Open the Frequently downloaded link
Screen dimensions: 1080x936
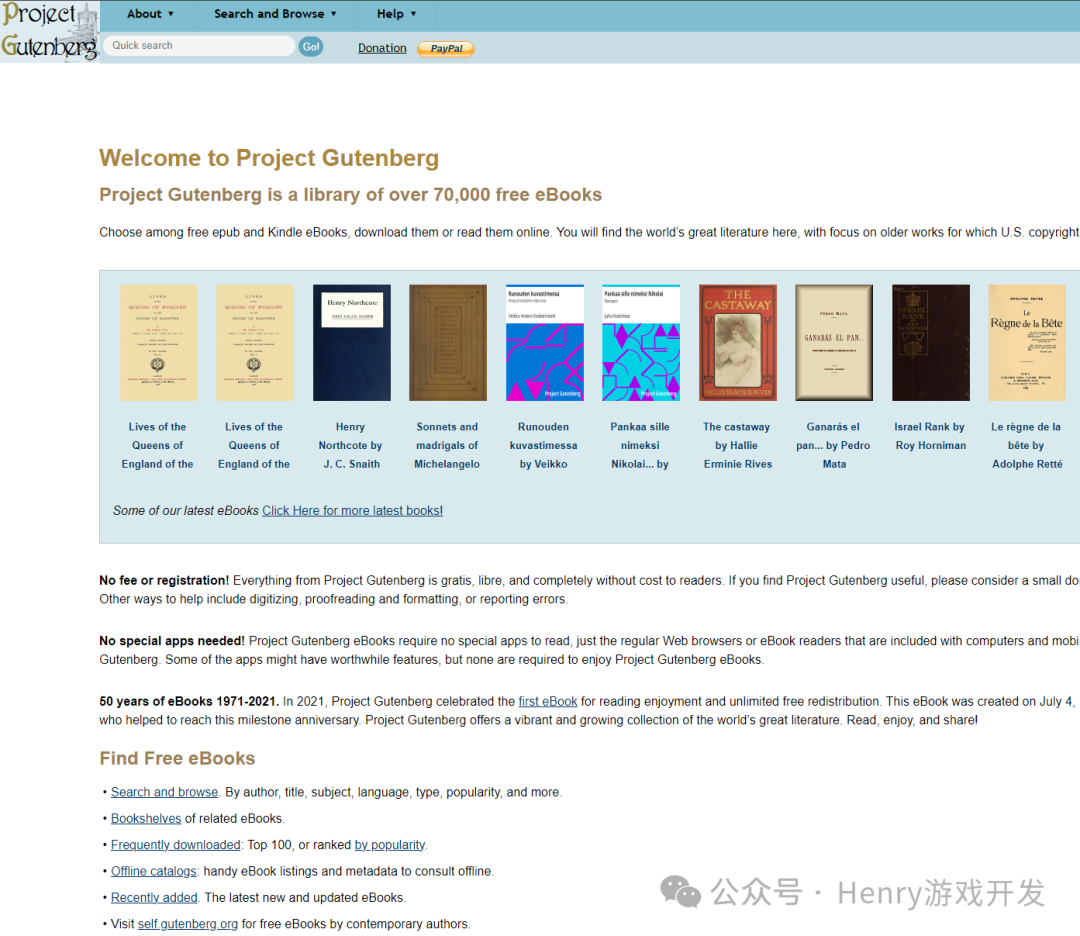(176, 844)
